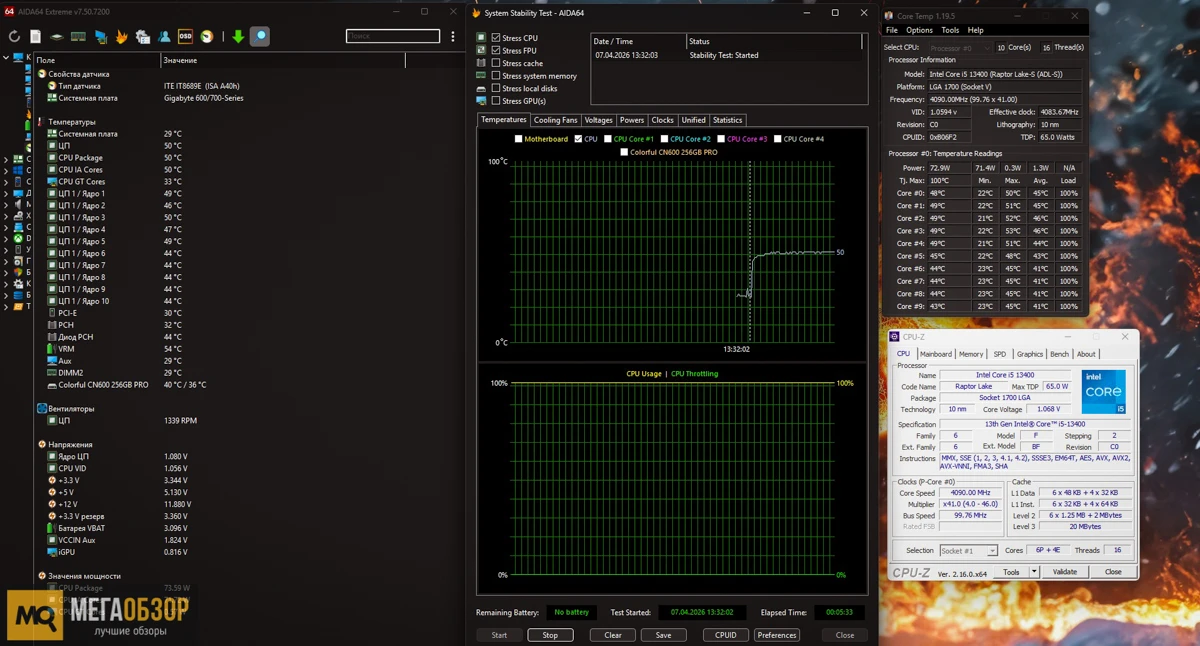Click the refresh icon in AIDA64 toolbar
1200x646 pixels.
click(14, 35)
